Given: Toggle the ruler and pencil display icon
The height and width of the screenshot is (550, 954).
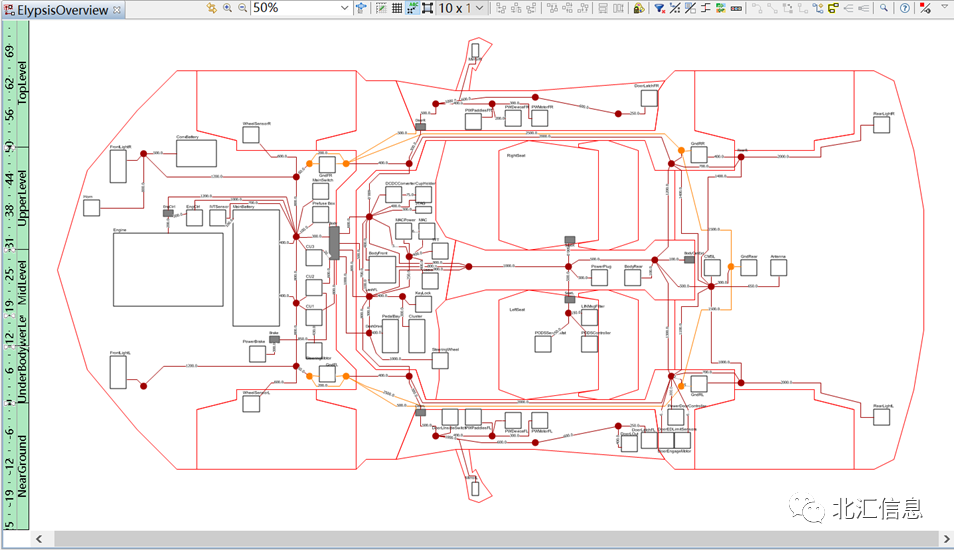Looking at the screenshot, I should [x=381, y=8].
